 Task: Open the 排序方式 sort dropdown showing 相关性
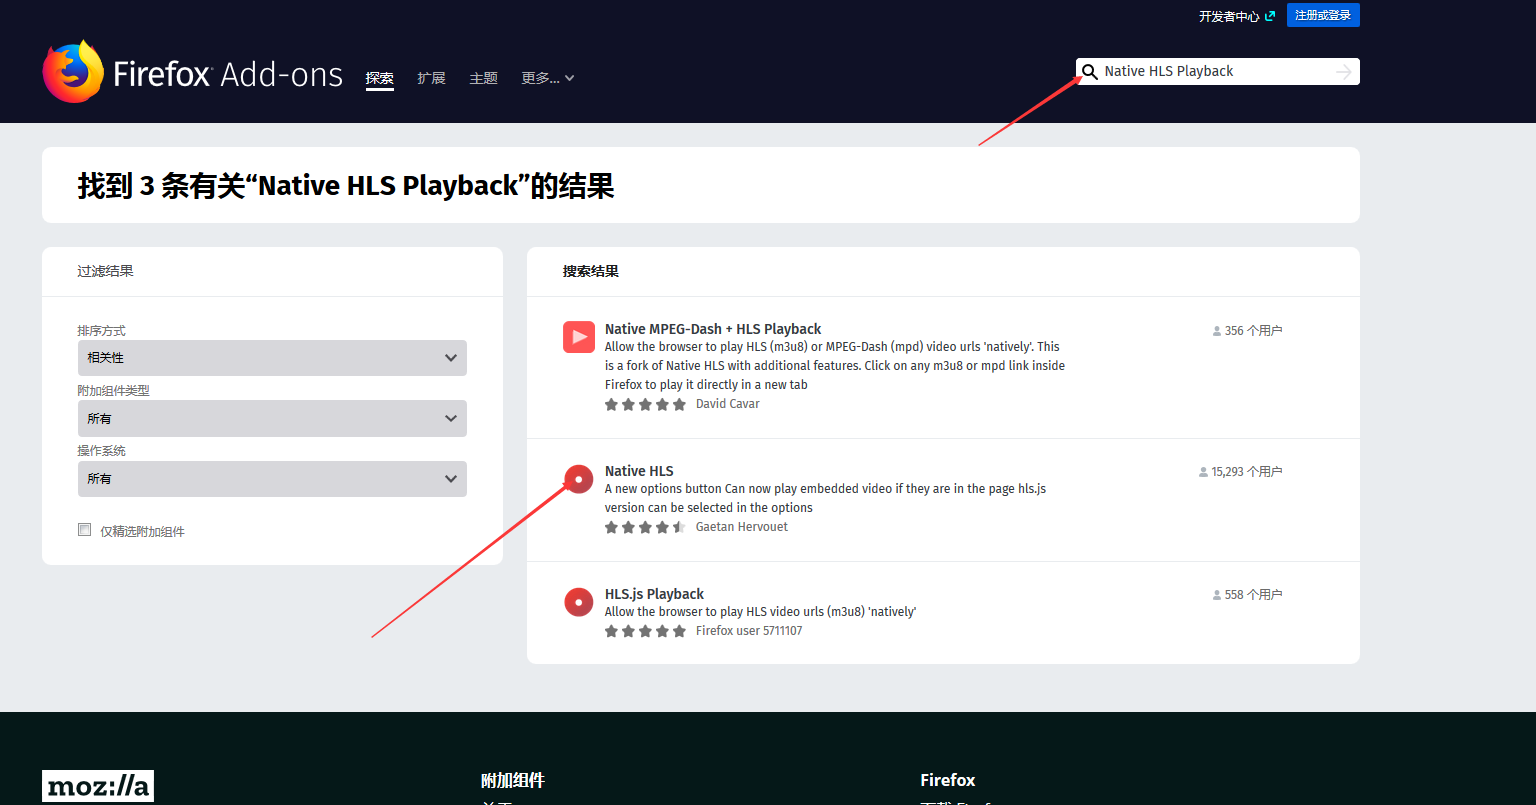[272, 357]
